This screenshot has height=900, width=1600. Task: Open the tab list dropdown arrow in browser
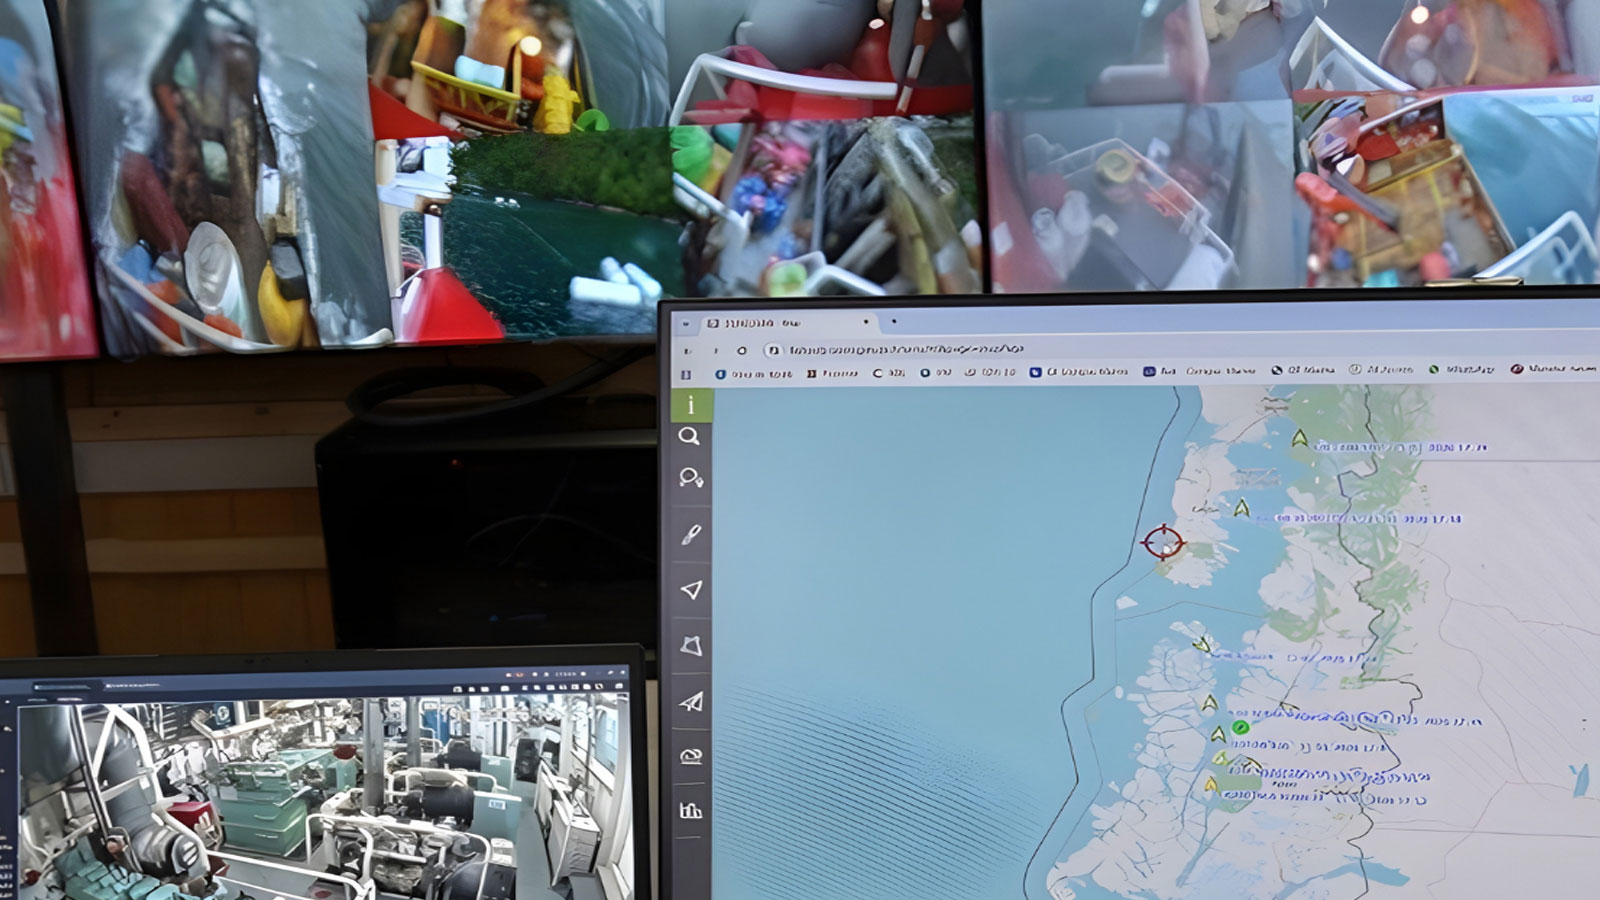(x=685, y=323)
